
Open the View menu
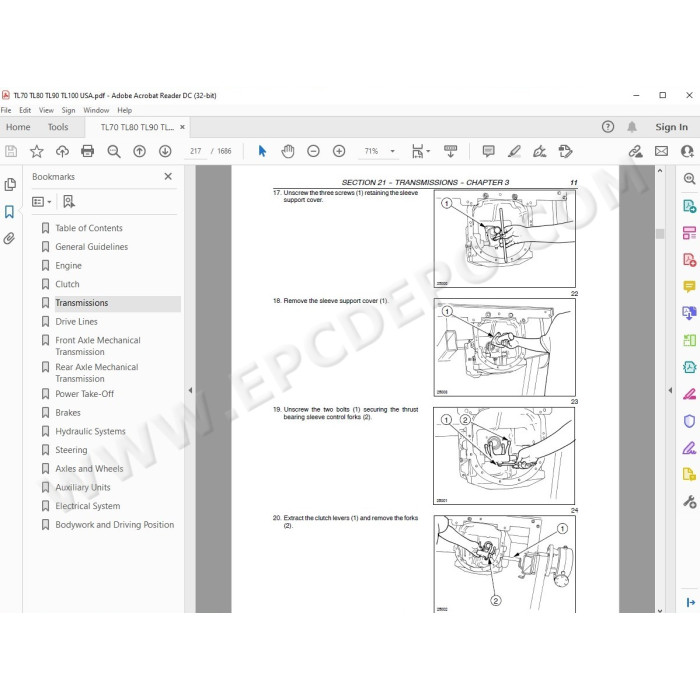(46, 110)
